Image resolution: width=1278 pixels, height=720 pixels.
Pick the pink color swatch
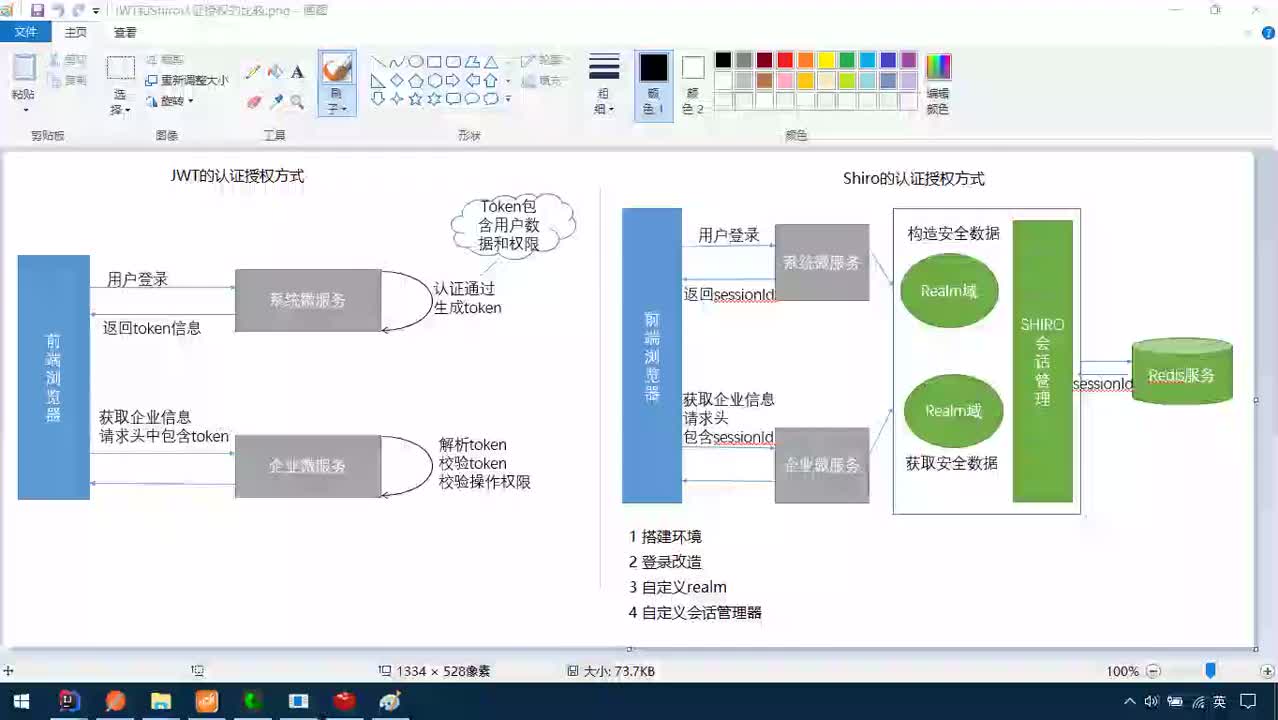pos(785,80)
